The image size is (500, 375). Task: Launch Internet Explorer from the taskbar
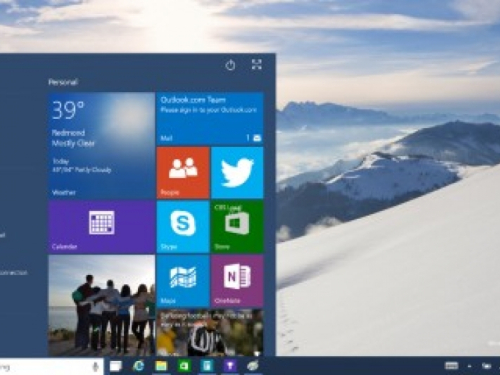pyautogui.click(x=138, y=366)
